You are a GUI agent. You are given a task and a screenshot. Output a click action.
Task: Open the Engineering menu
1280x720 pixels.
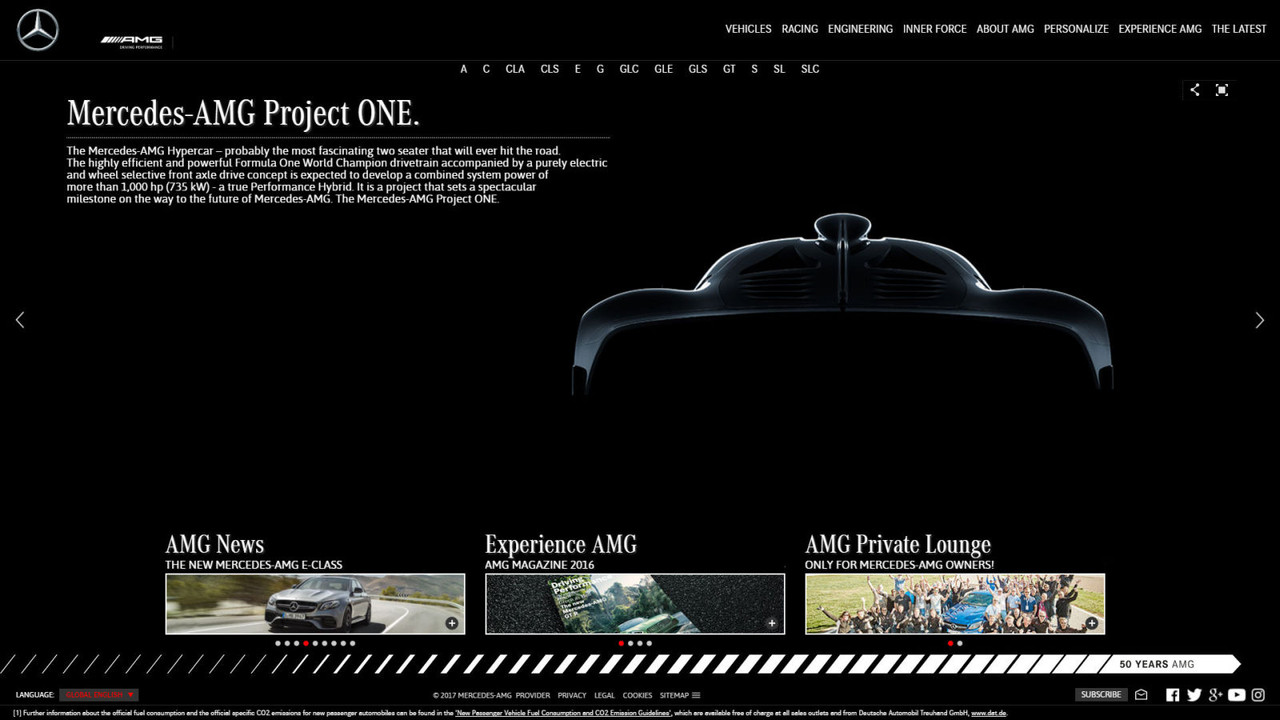point(860,29)
